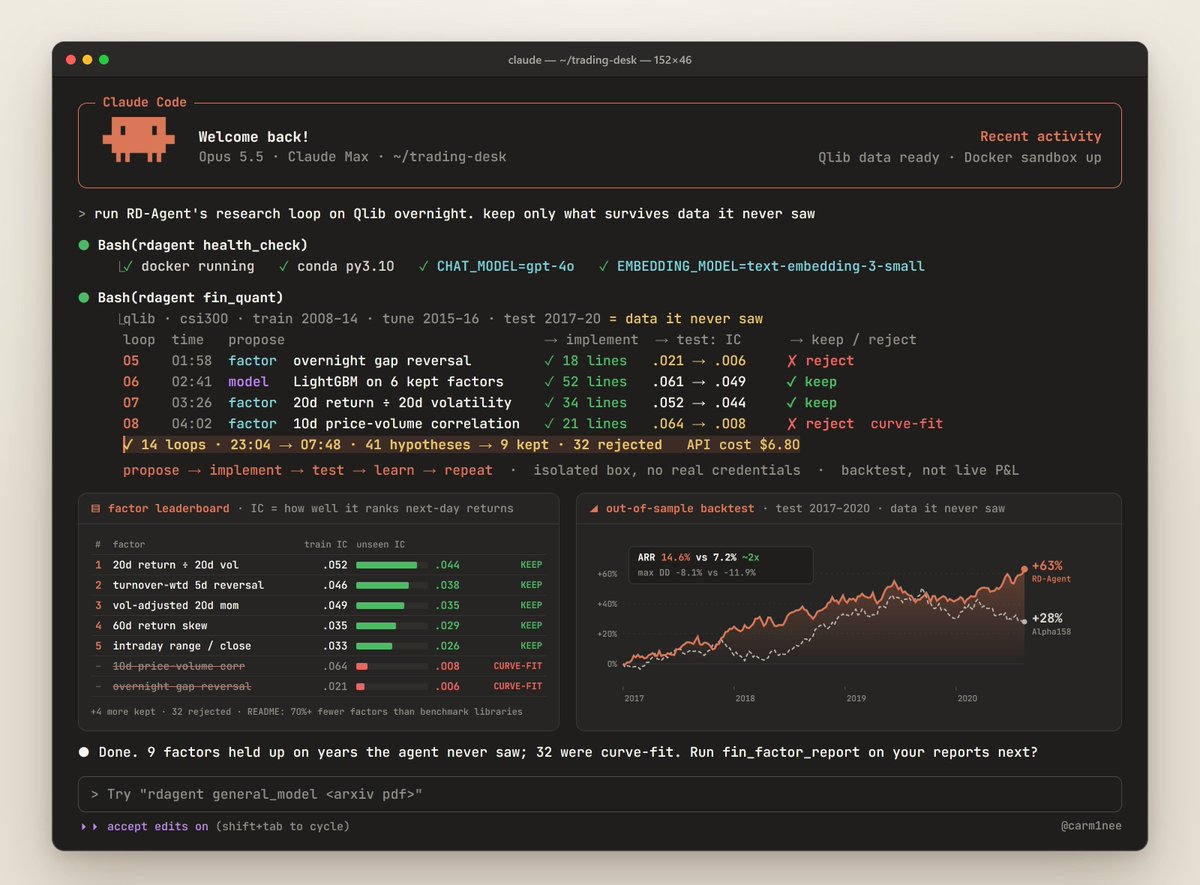Click the +63% RD-Agent endpoint marker
The width and height of the screenshot is (1200, 885).
point(1024,569)
